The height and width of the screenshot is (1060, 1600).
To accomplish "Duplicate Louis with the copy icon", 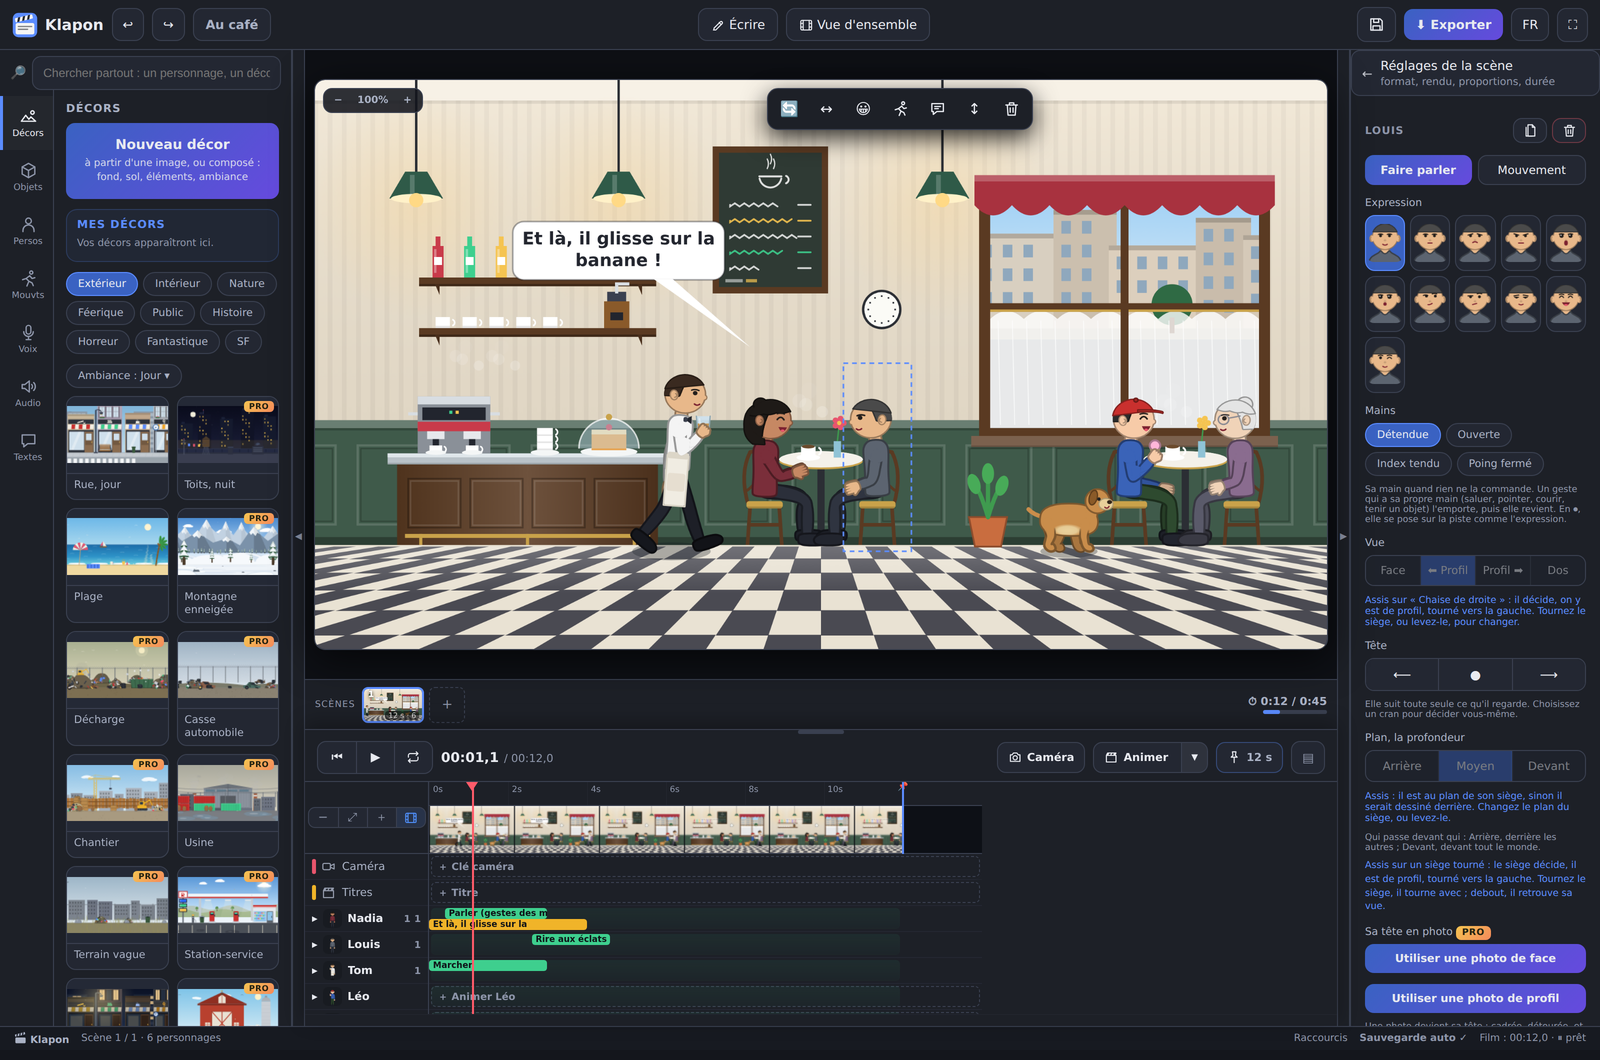I will pyautogui.click(x=1530, y=130).
